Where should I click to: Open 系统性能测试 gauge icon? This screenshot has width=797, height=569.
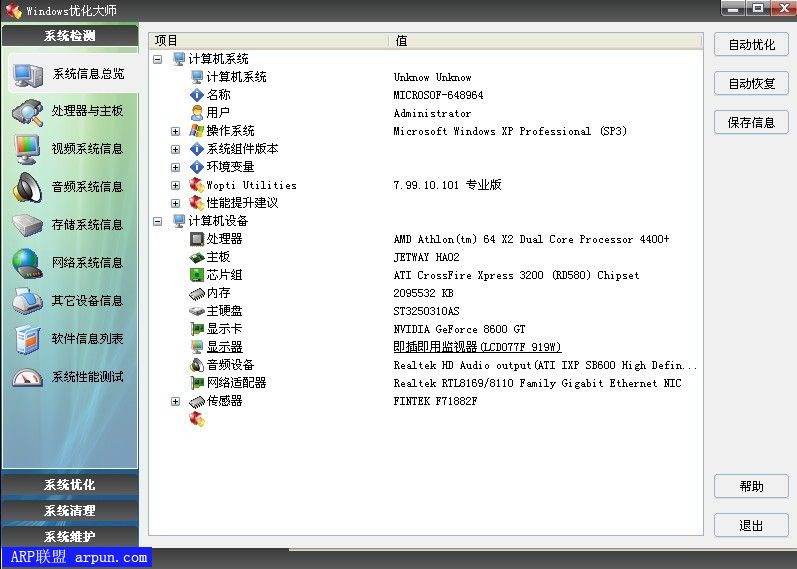coord(28,377)
